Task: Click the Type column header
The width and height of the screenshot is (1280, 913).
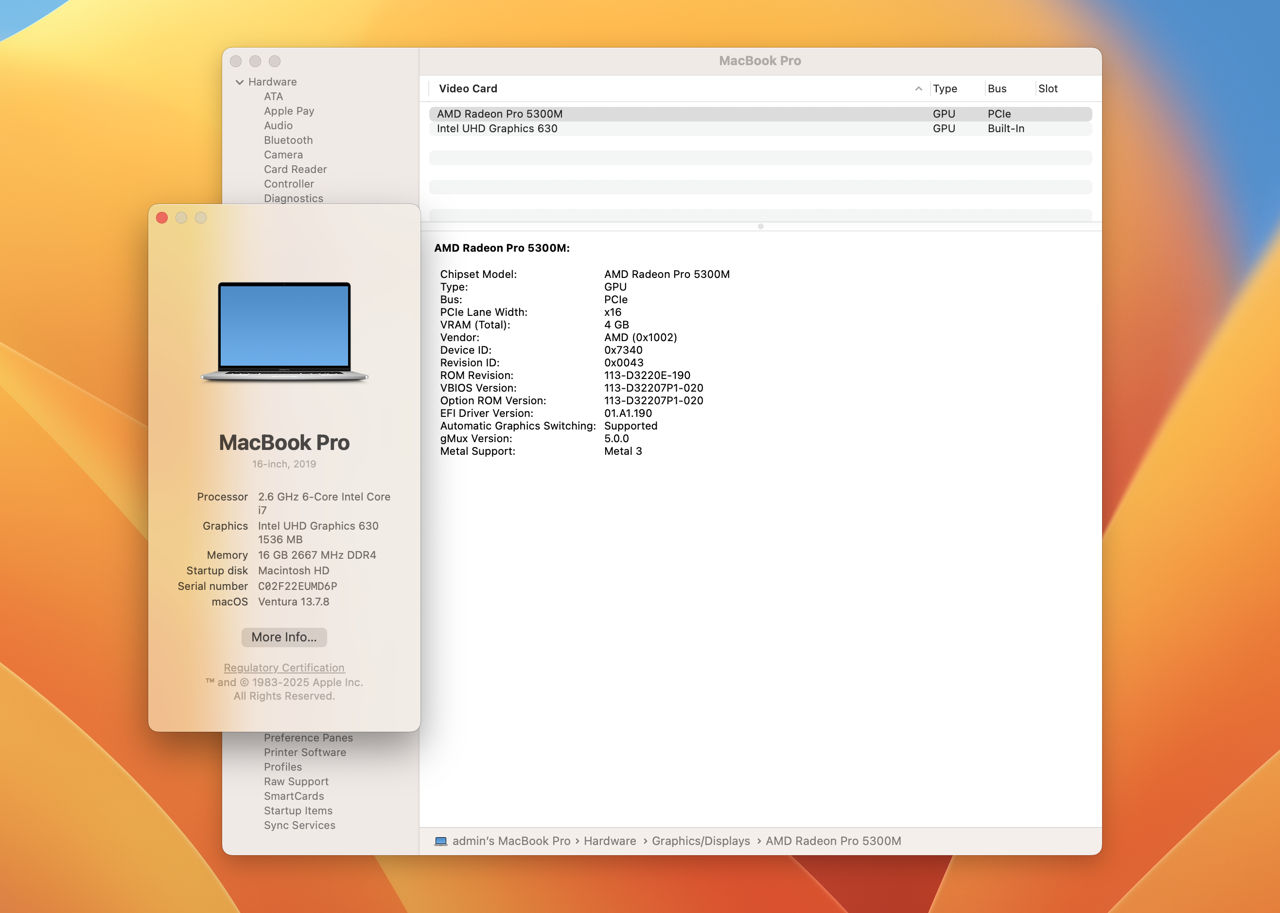Action: 945,89
